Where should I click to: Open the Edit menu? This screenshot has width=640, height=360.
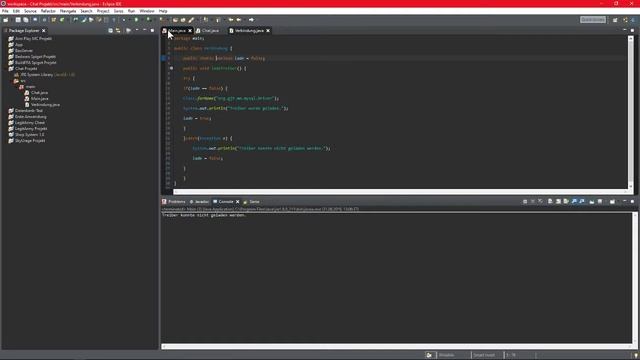[16, 11]
